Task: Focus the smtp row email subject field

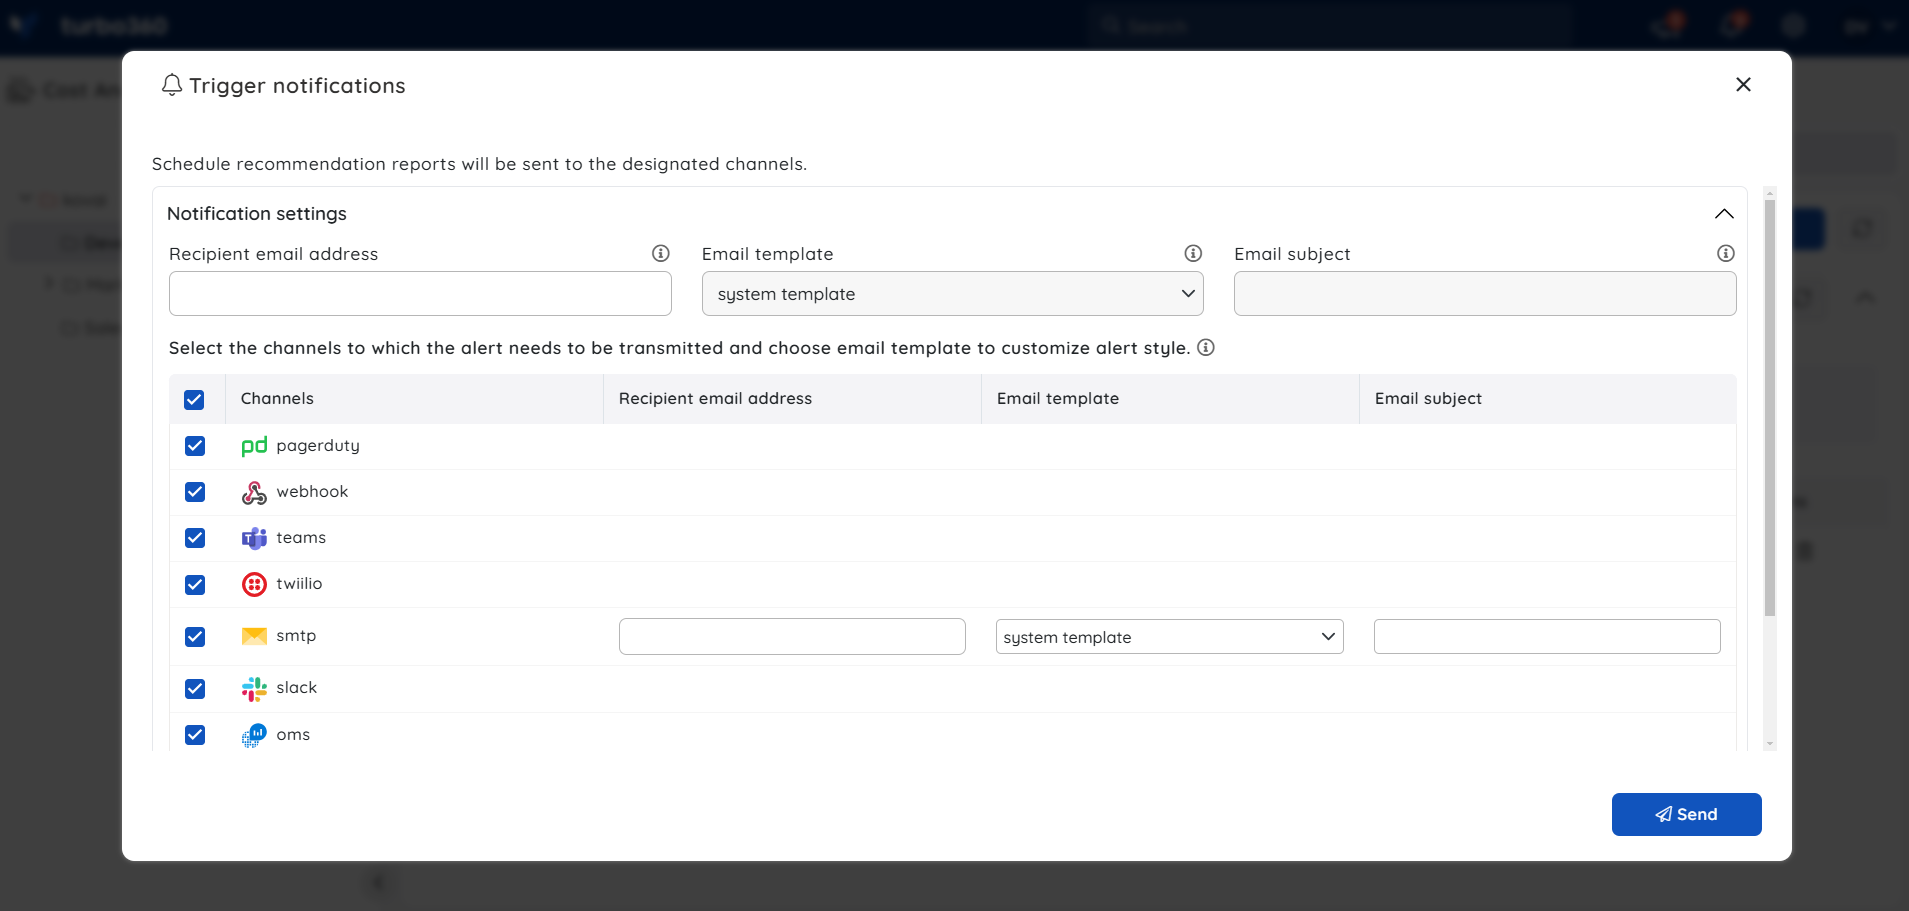Action: click(x=1547, y=637)
